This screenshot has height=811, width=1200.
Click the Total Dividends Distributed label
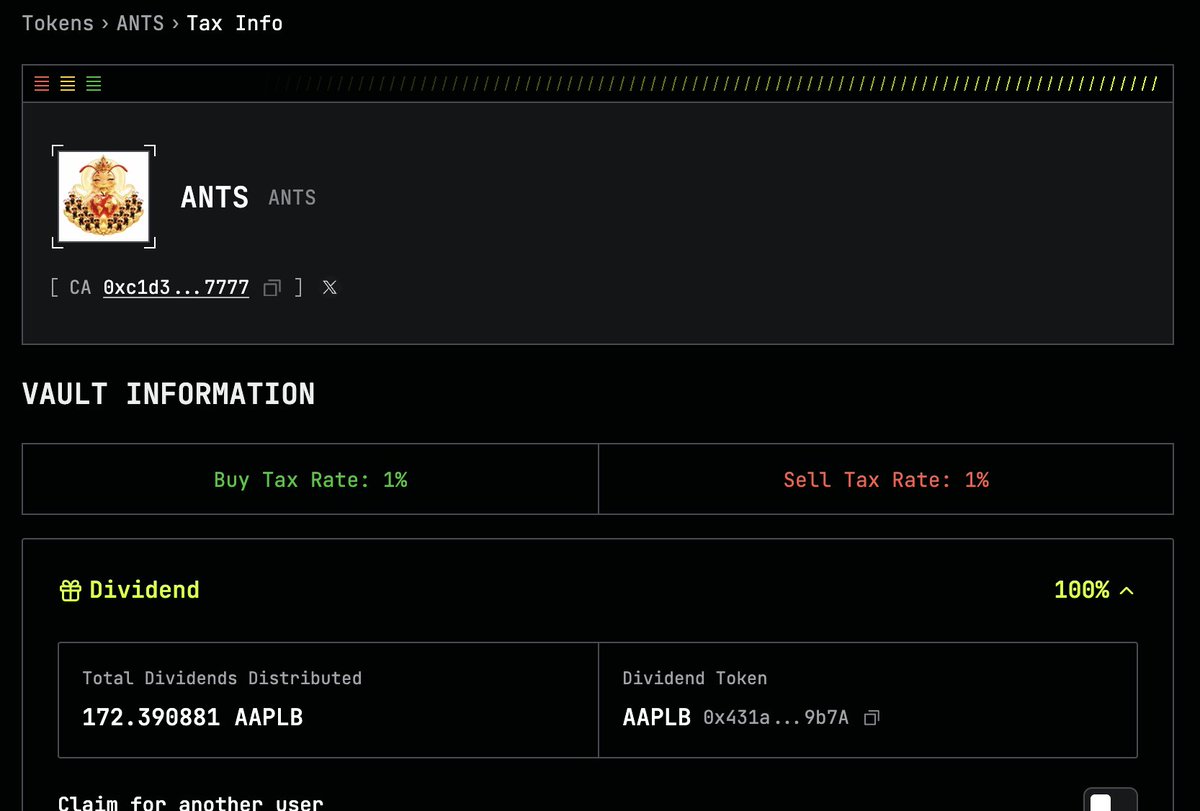tap(222, 678)
